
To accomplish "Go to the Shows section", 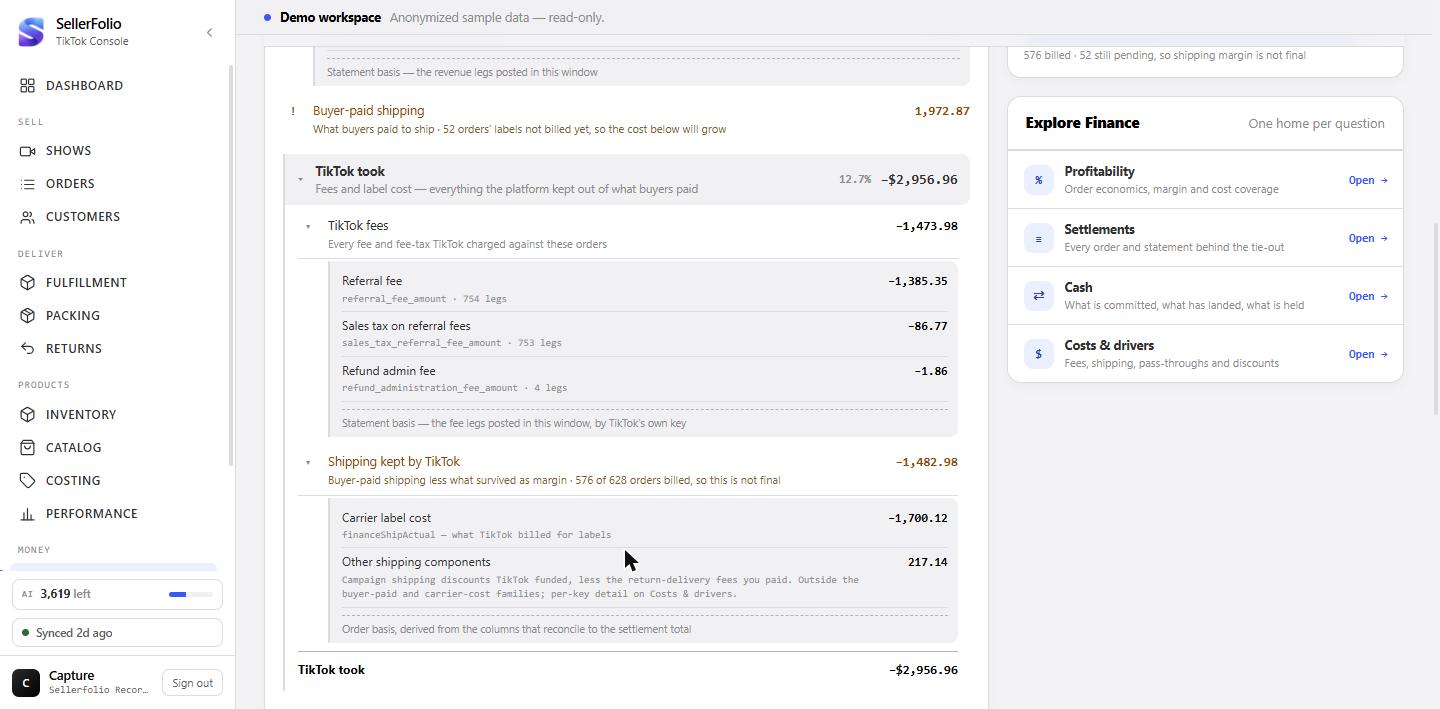I will coord(117,151).
